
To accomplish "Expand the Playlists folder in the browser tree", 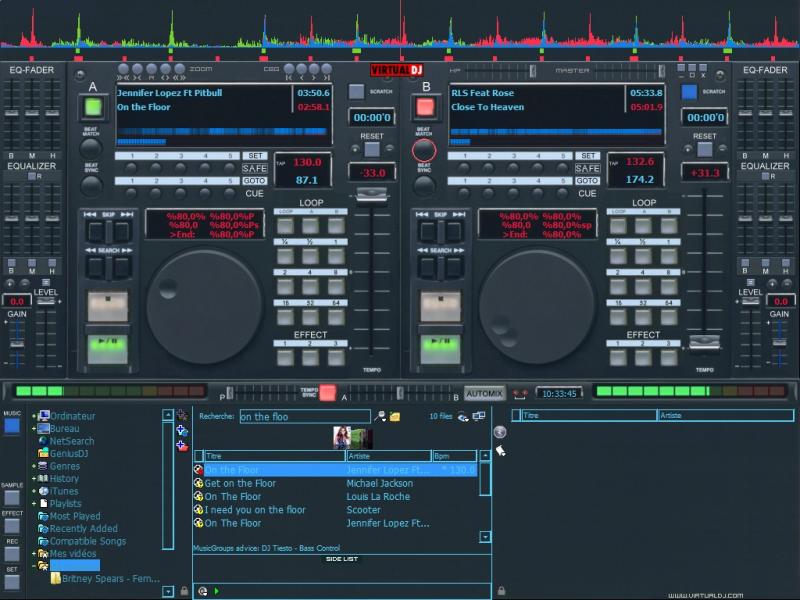I will click(x=34, y=504).
